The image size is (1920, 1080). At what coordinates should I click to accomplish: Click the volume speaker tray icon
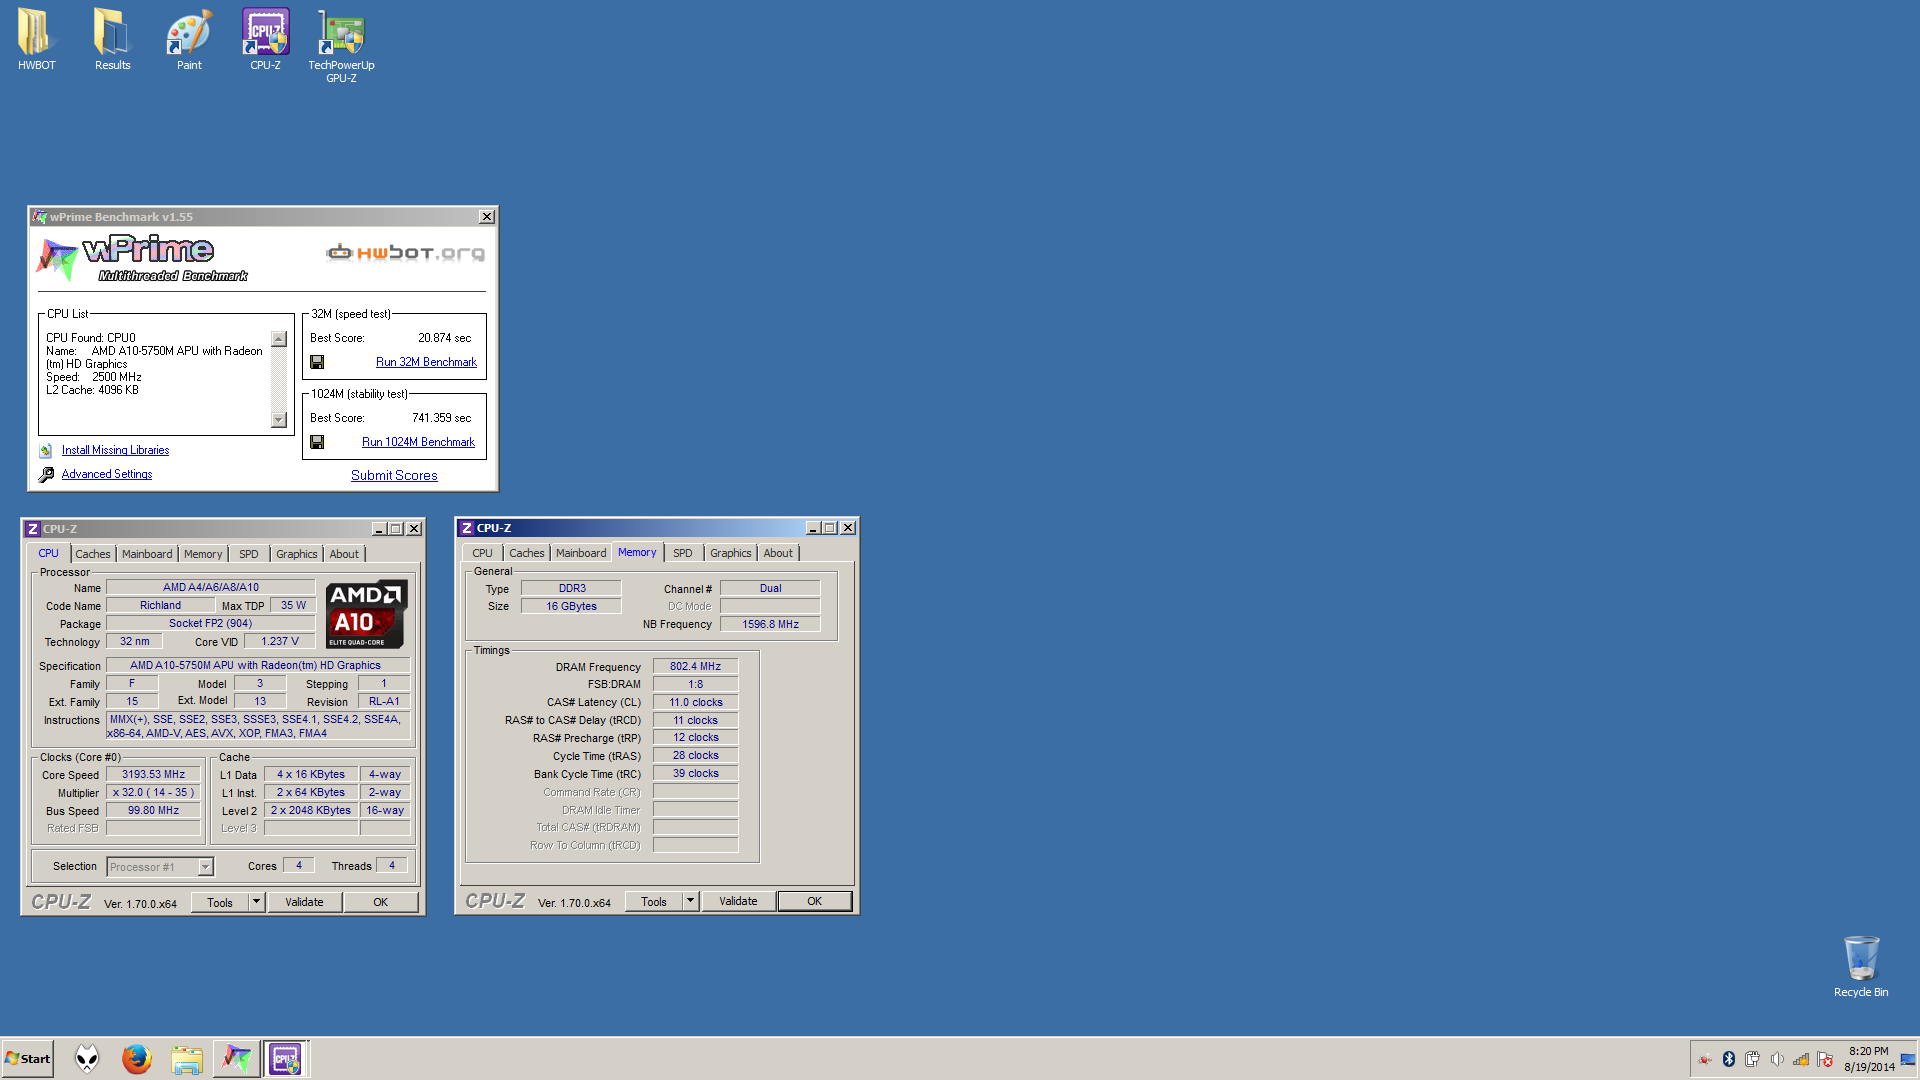click(1777, 1059)
